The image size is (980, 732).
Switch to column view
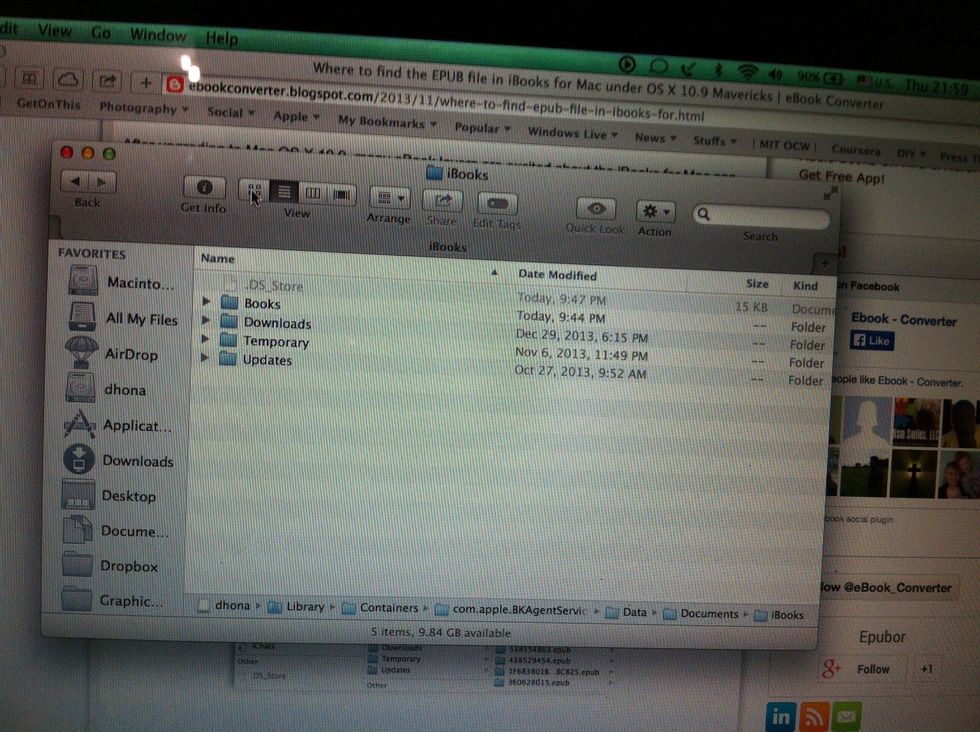click(x=312, y=191)
